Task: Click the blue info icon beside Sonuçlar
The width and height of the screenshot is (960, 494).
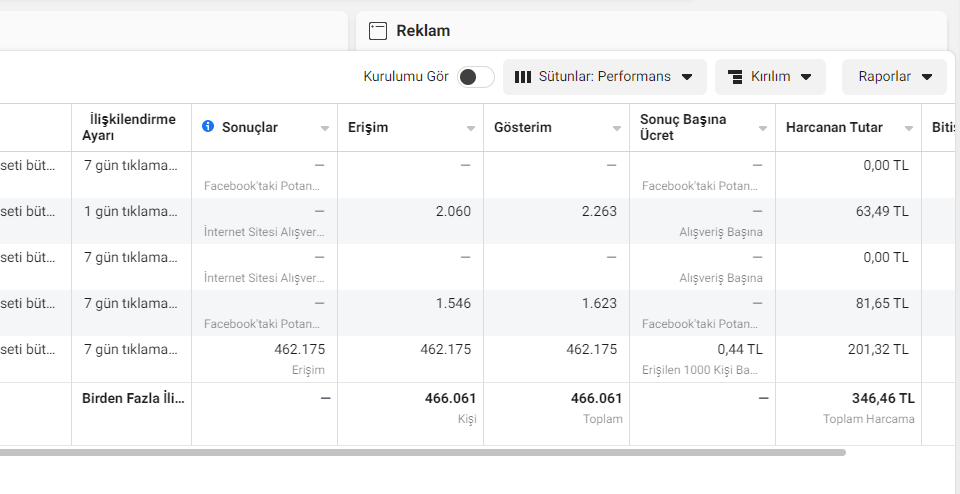Action: point(208,126)
